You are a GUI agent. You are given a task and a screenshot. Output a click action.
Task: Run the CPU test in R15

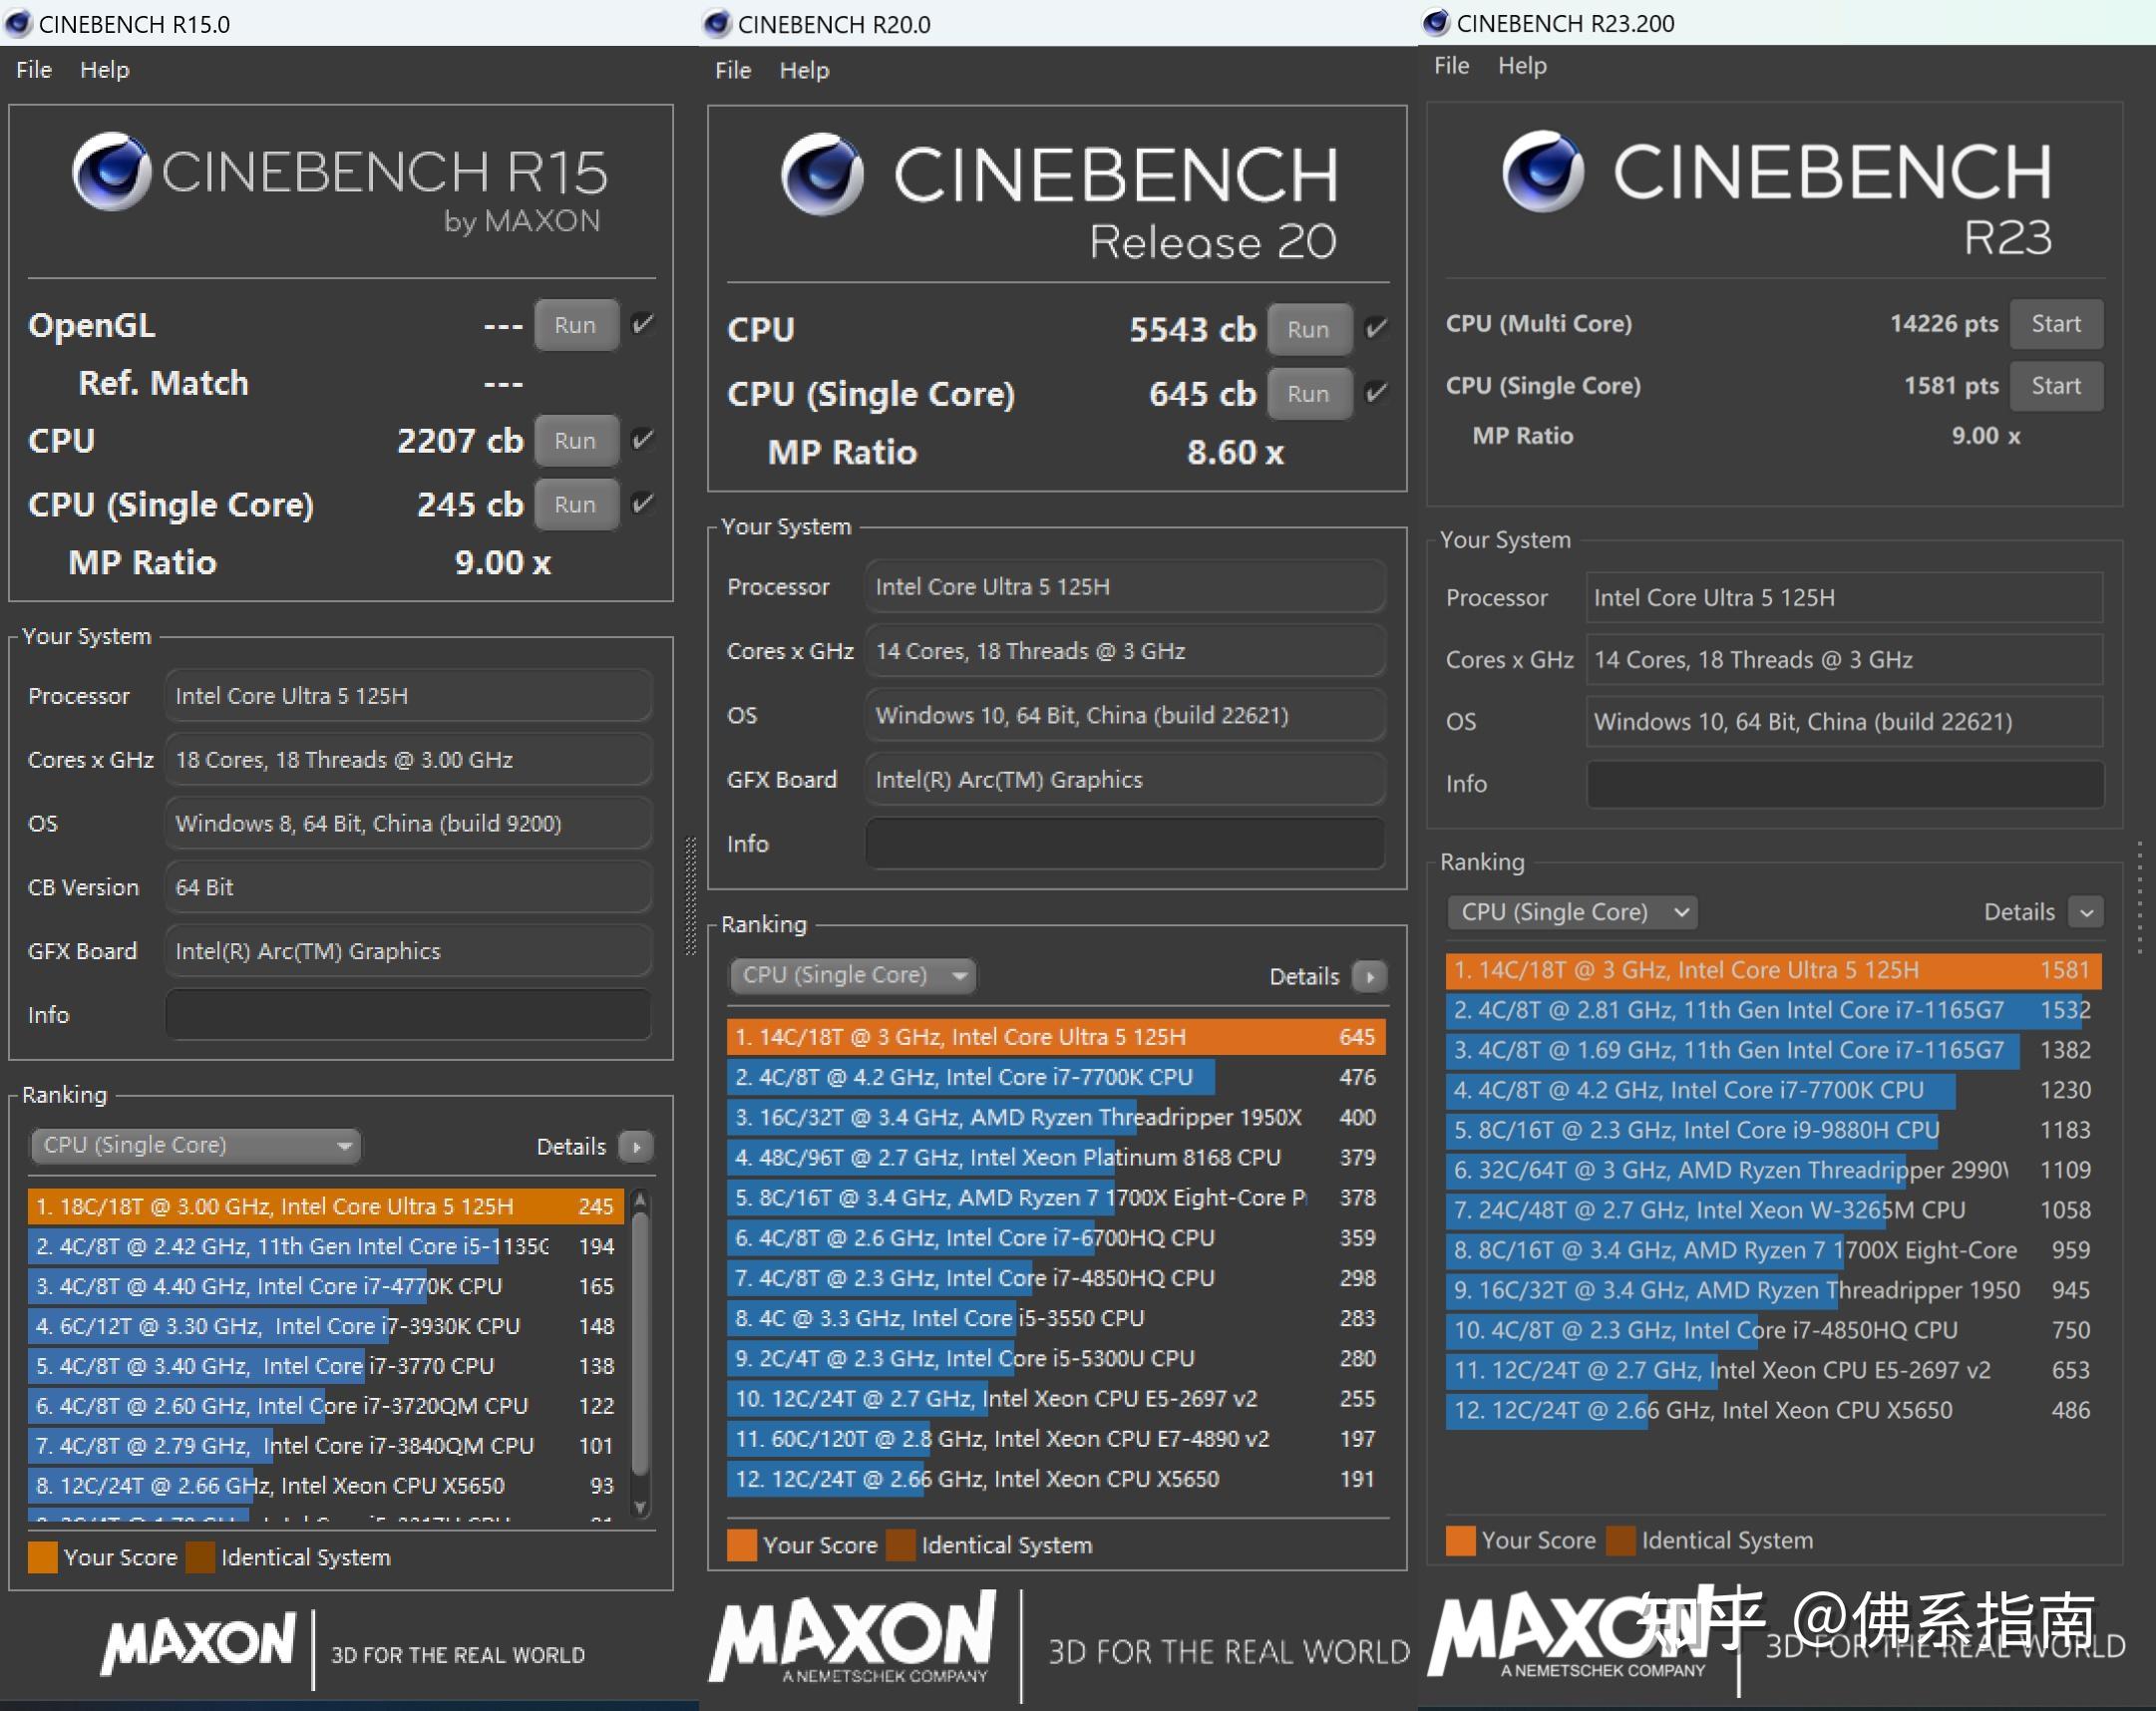click(576, 441)
